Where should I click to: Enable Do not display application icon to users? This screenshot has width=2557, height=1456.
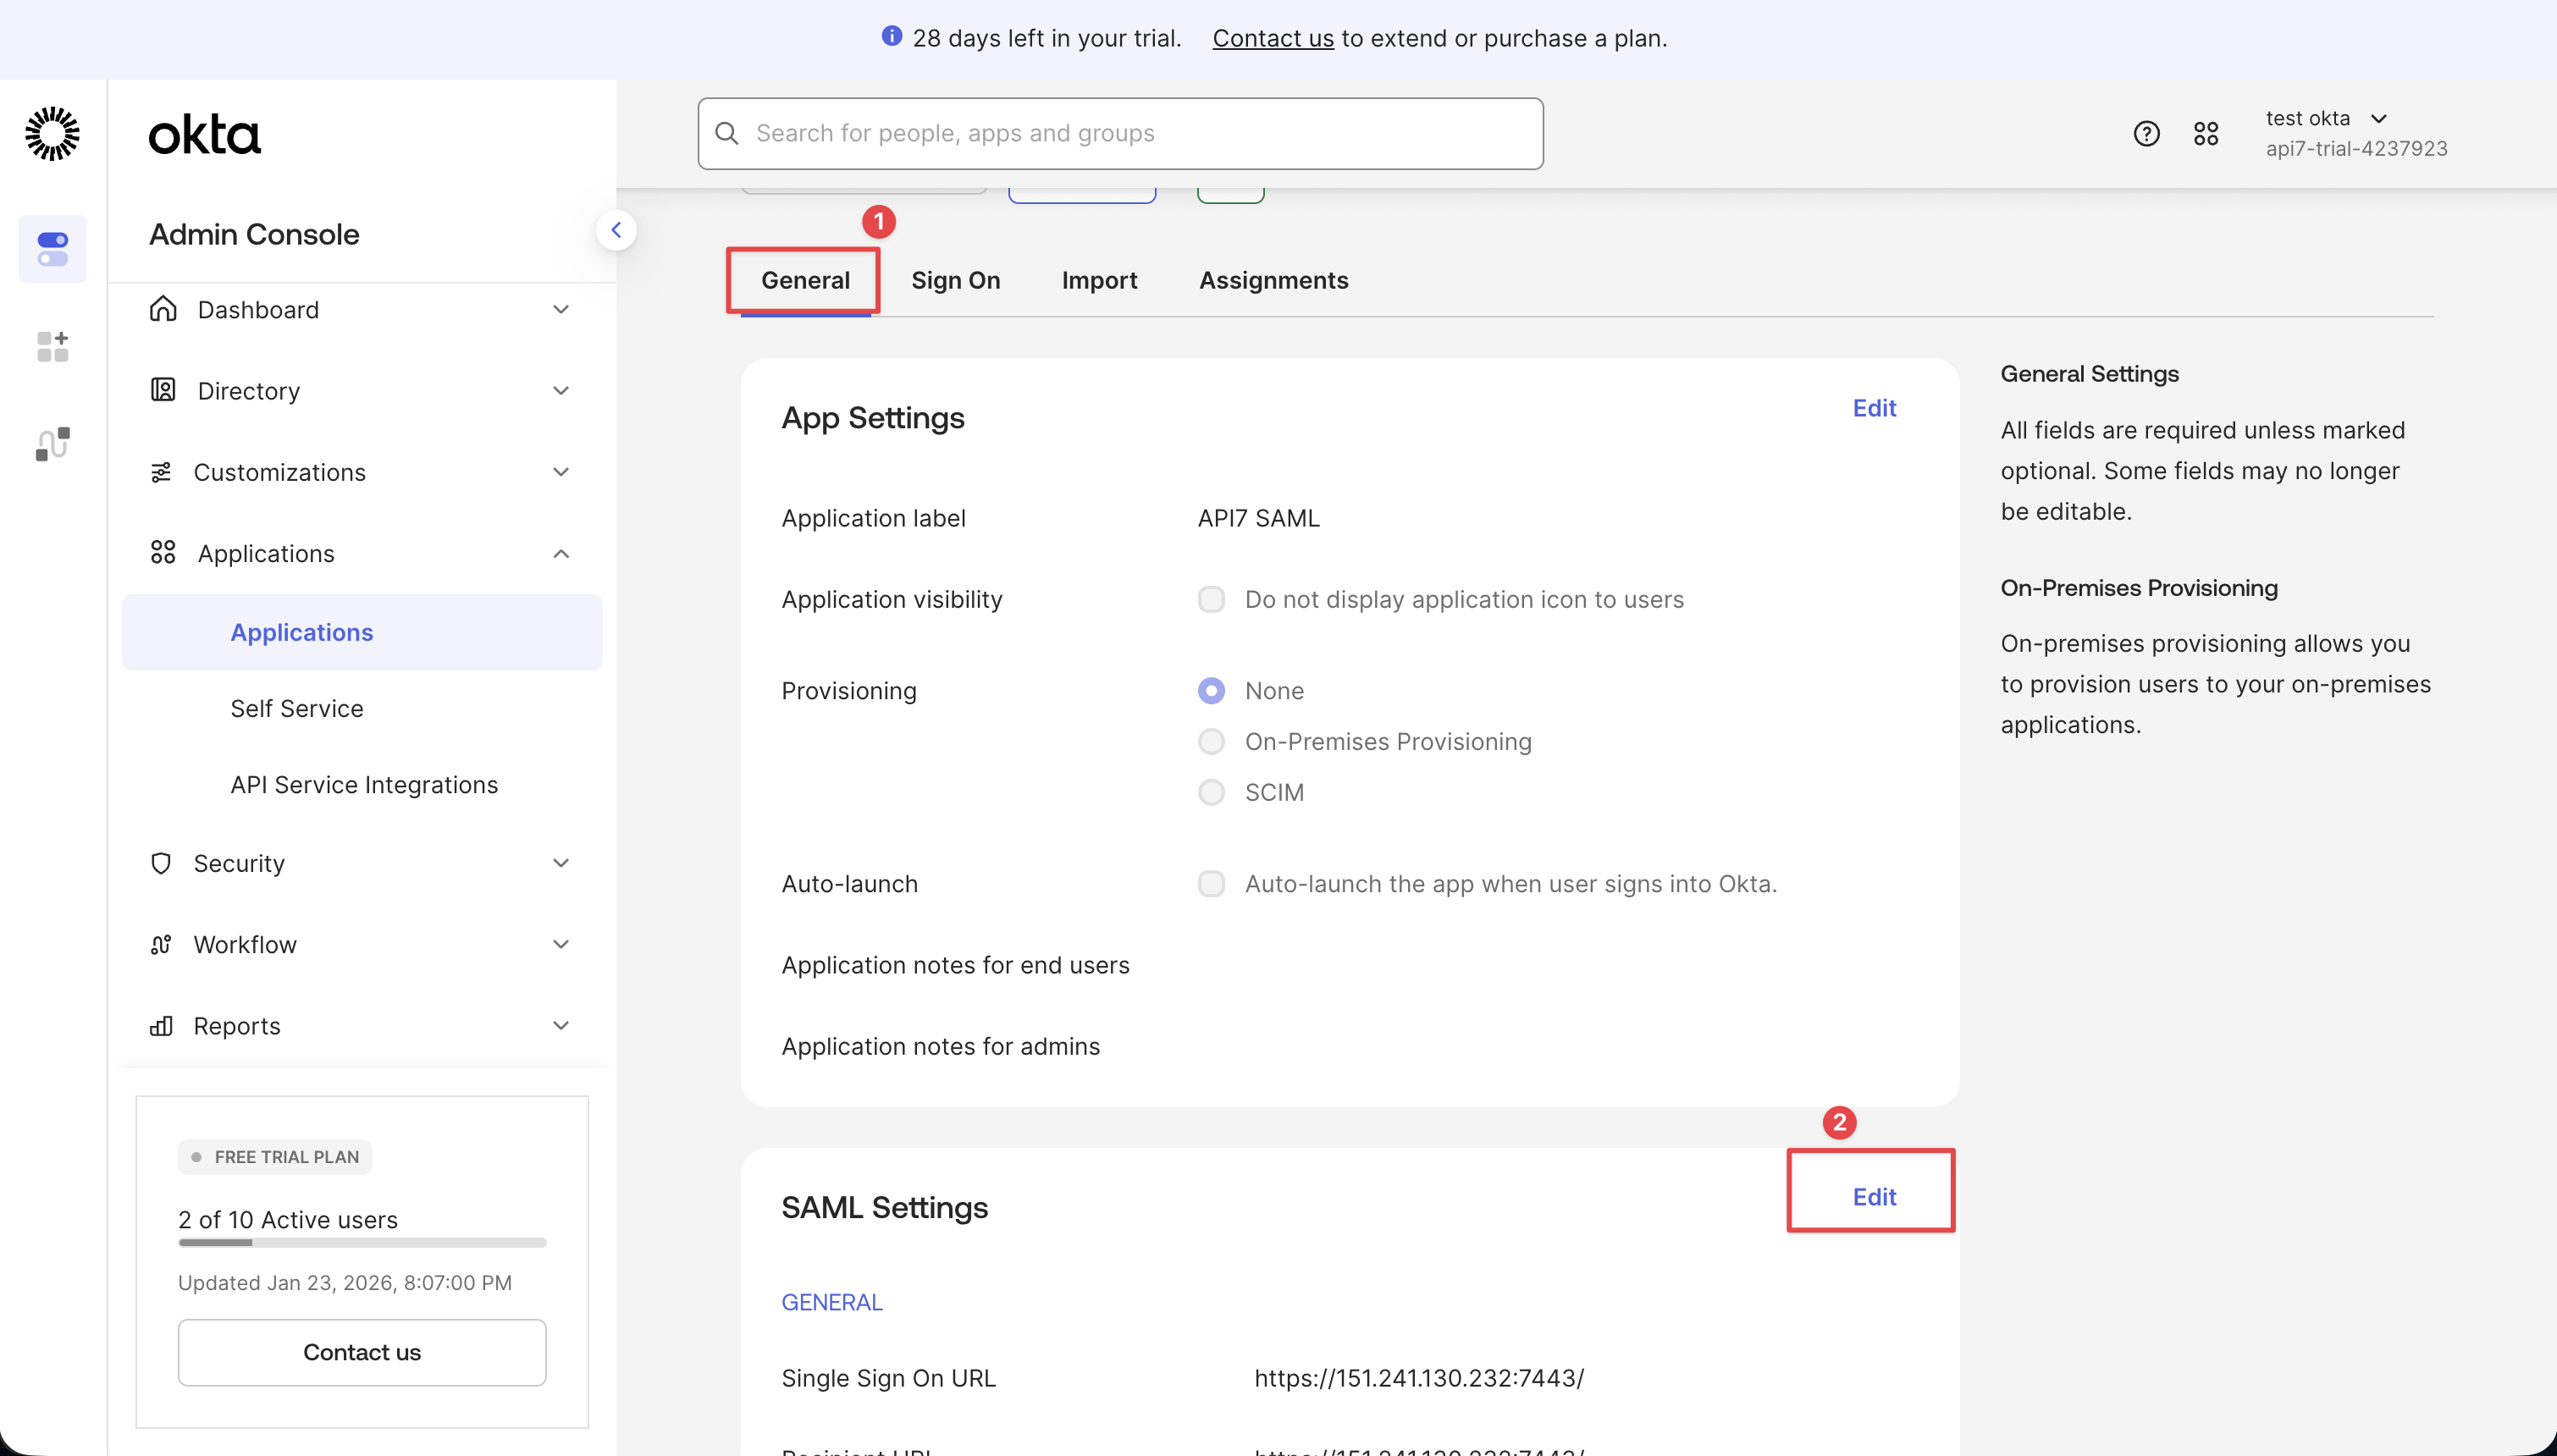click(x=1211, y=599)
